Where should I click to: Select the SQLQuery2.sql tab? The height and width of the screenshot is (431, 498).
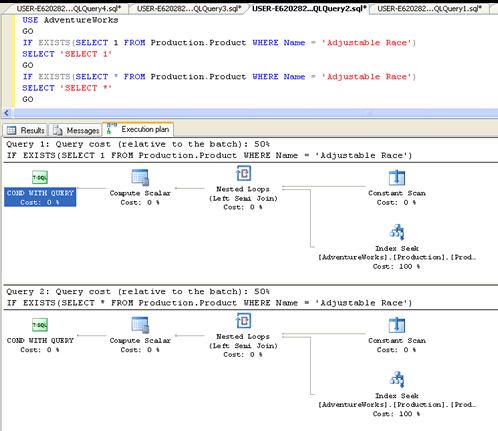point(309,8)
